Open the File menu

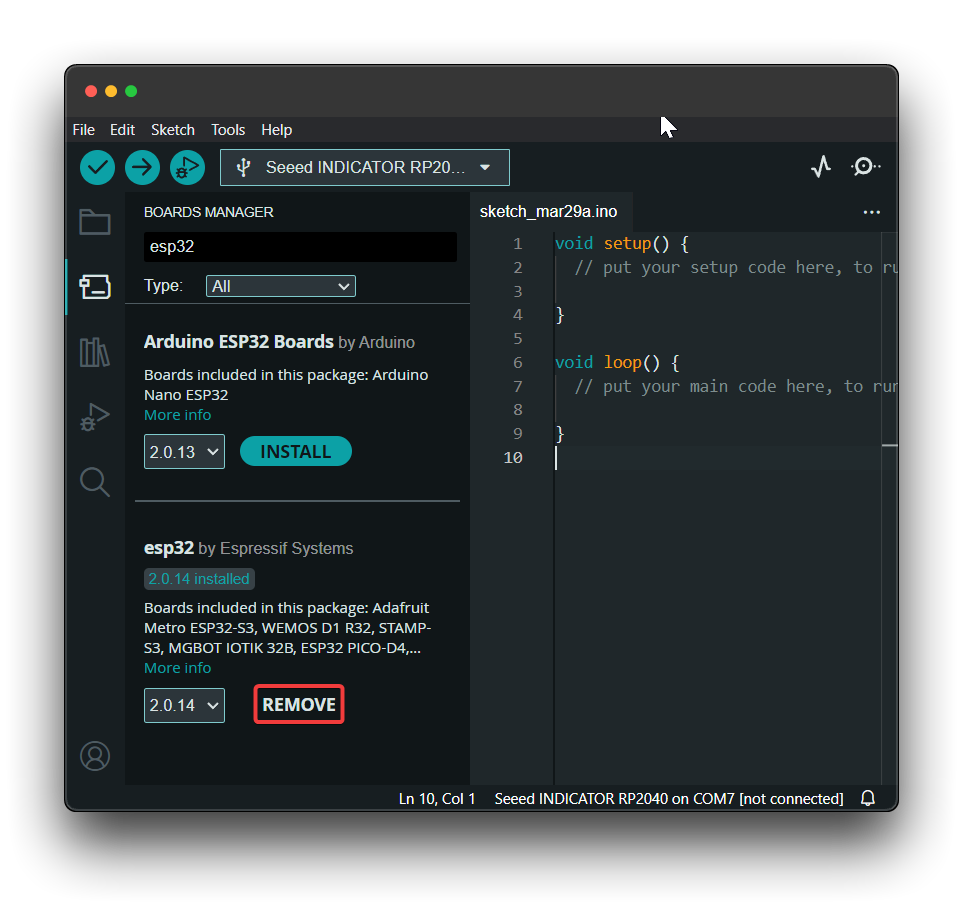pyautogui.click(x=84, y=130)
